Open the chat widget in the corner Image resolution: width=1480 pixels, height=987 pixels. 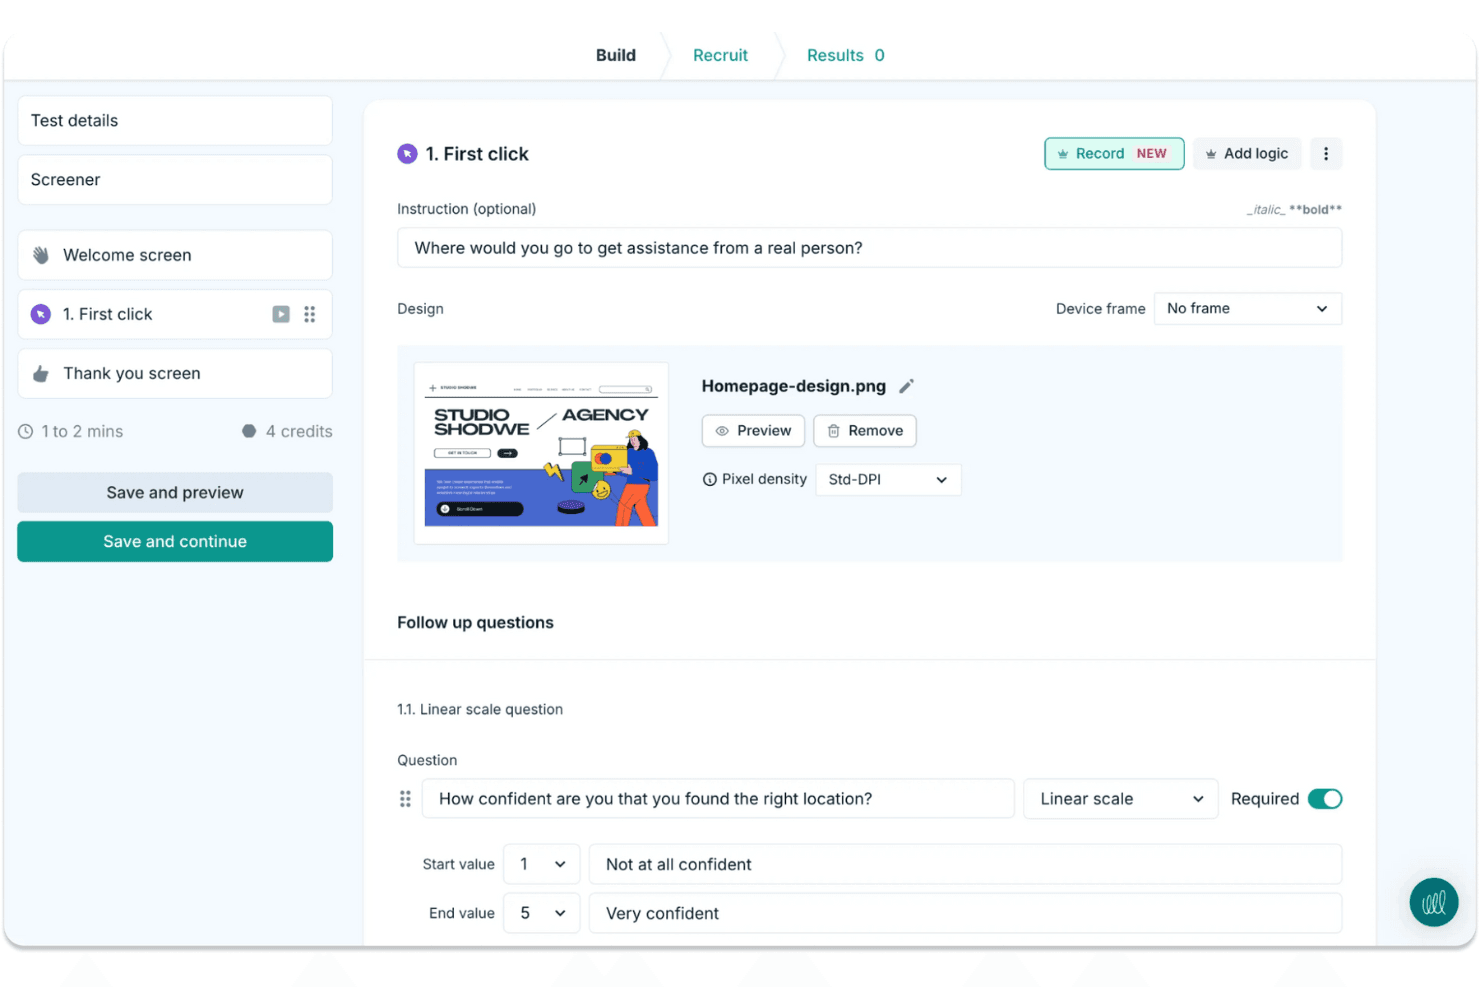1433,902
